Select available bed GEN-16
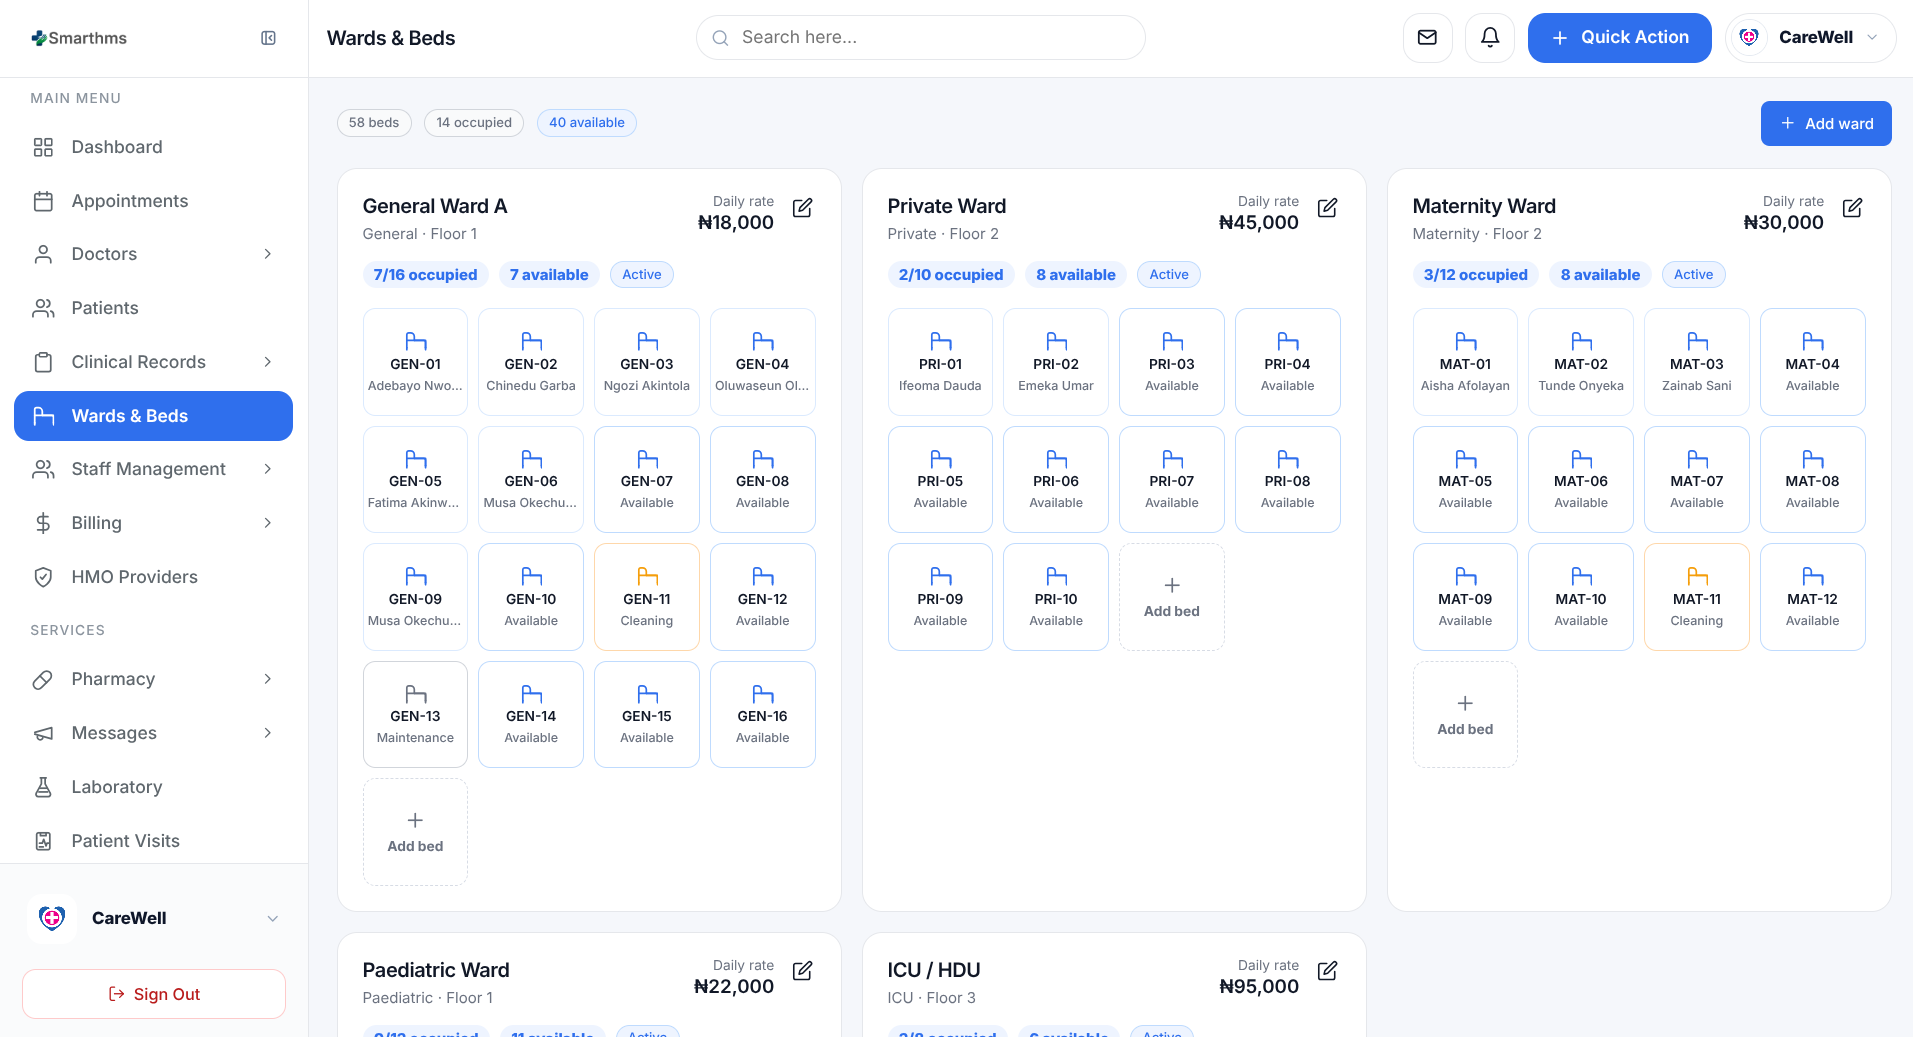This screenshot has width=1913, height=1037. point(763,714)
